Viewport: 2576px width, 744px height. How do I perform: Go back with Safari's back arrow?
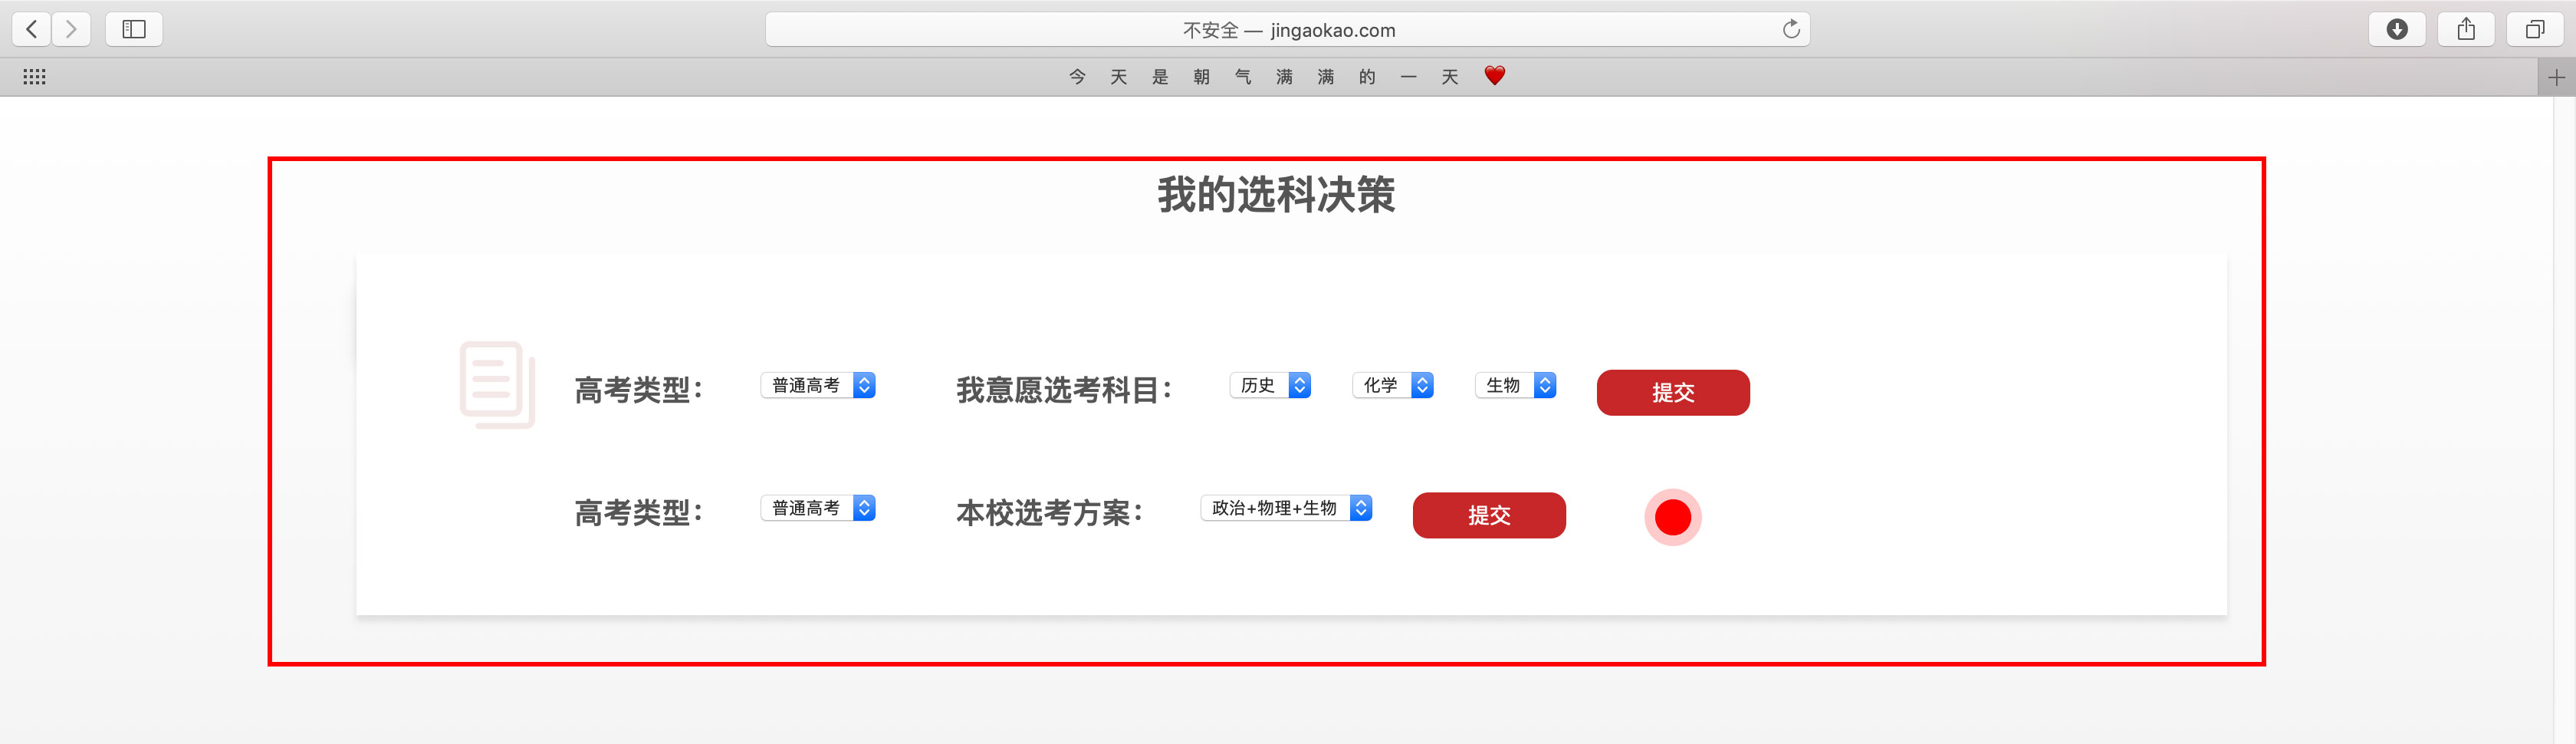tap(32, 29)
